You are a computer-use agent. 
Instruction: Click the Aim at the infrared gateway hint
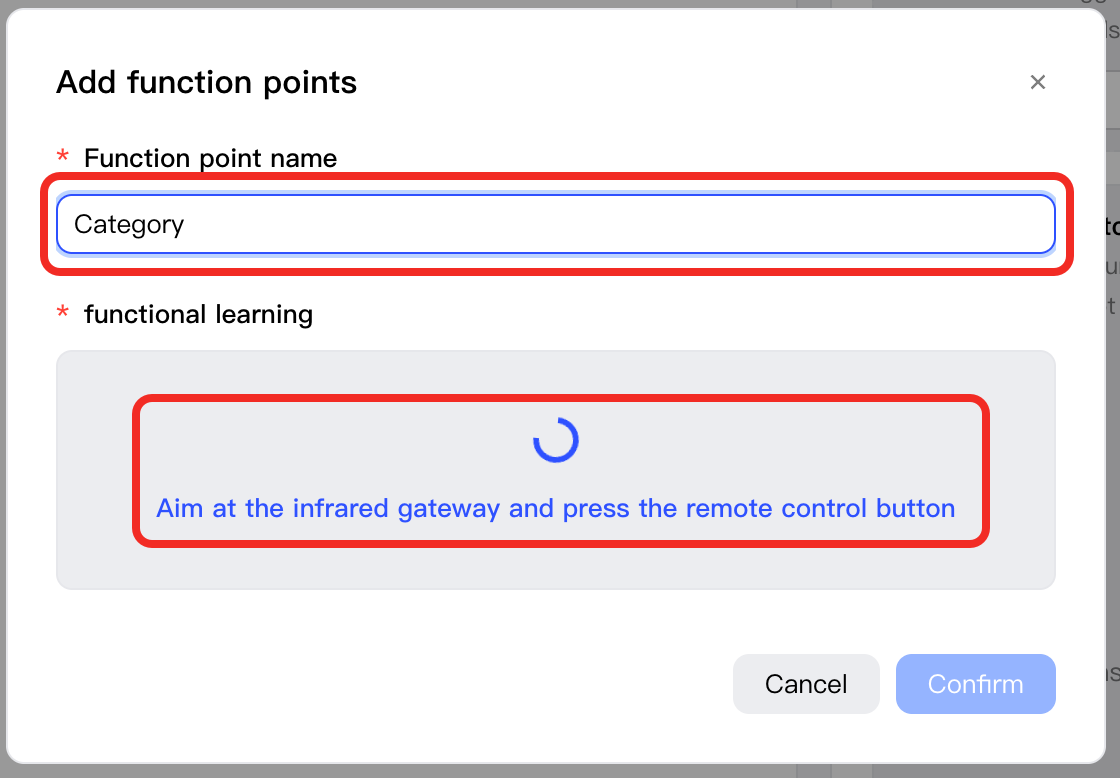click(556, 509)
